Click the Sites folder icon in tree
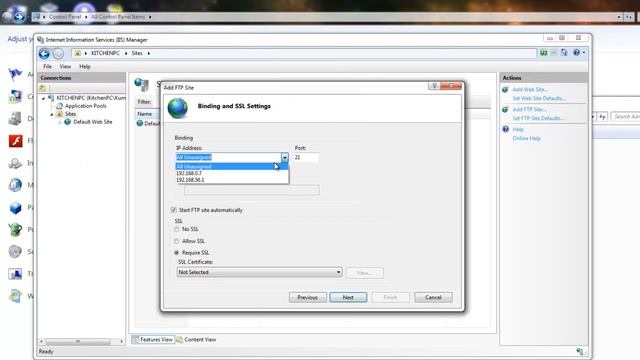The height and width of the screenshot is (360, 640). pyautogui.click(x=60, y=114)
